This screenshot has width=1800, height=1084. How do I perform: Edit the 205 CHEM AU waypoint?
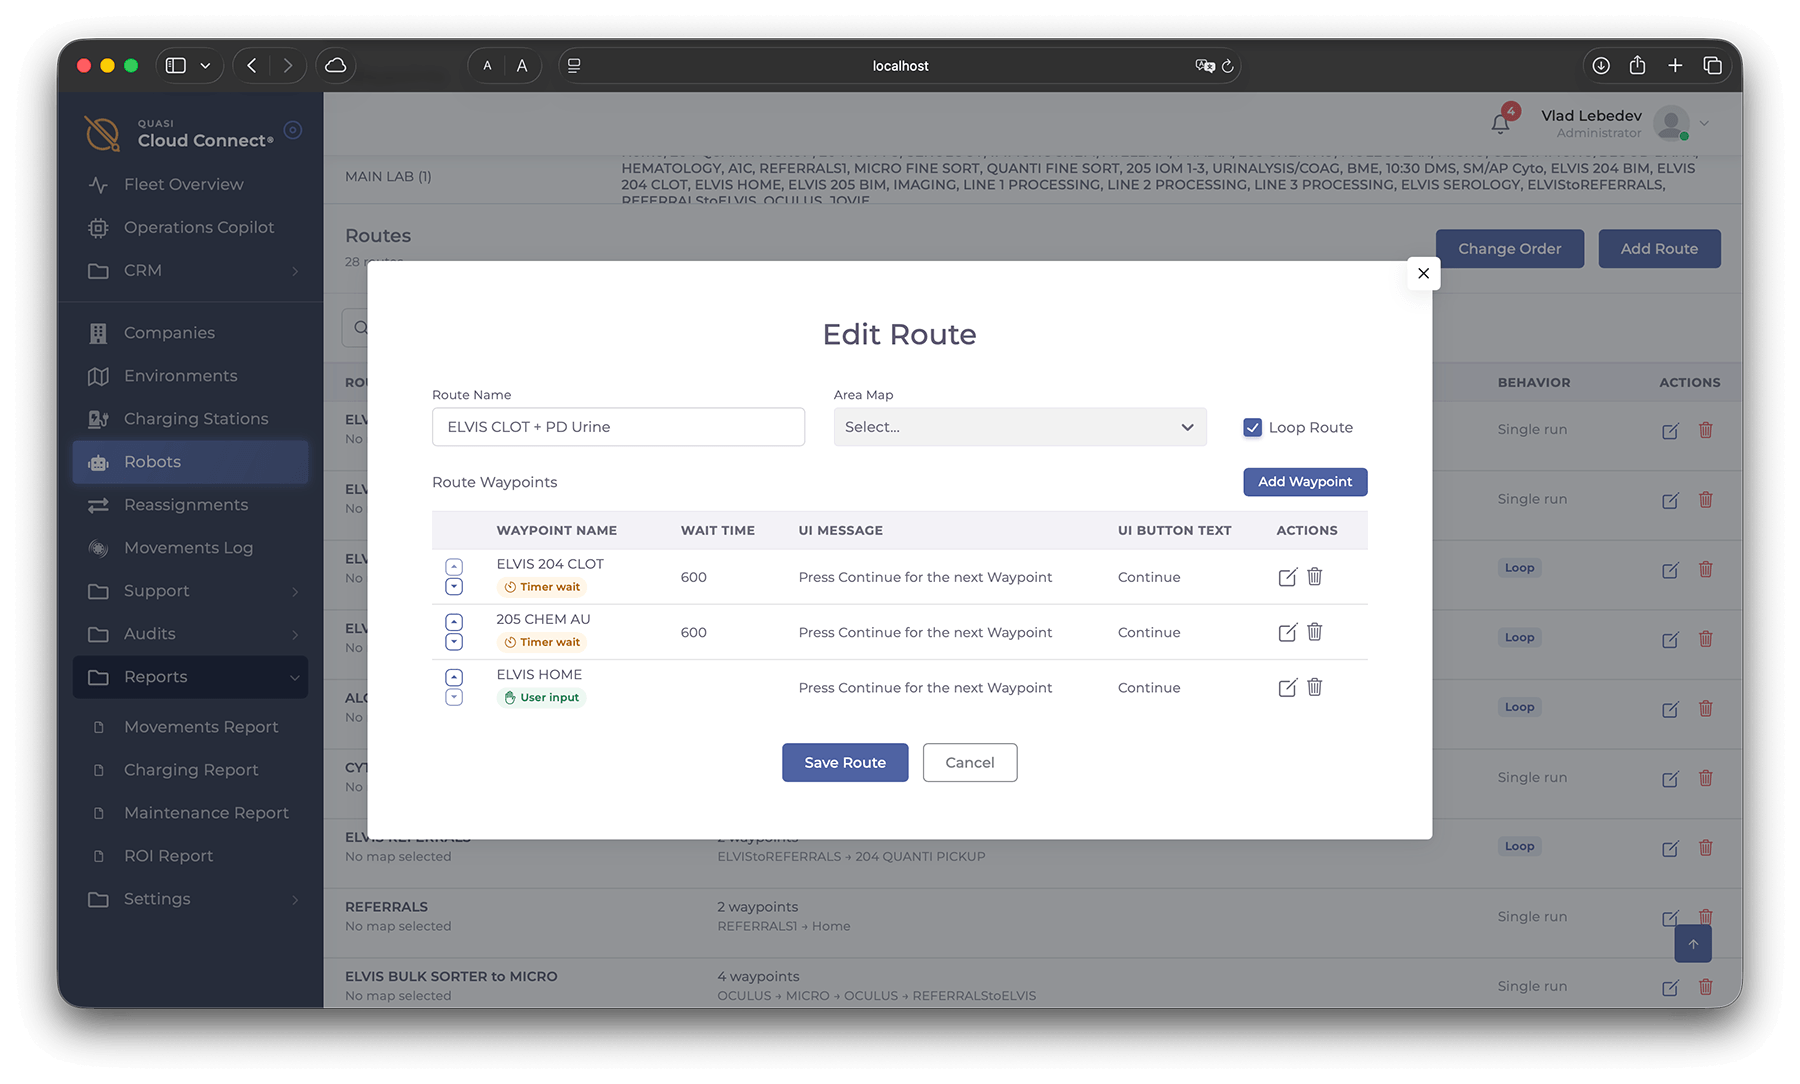click(1287, 632)
